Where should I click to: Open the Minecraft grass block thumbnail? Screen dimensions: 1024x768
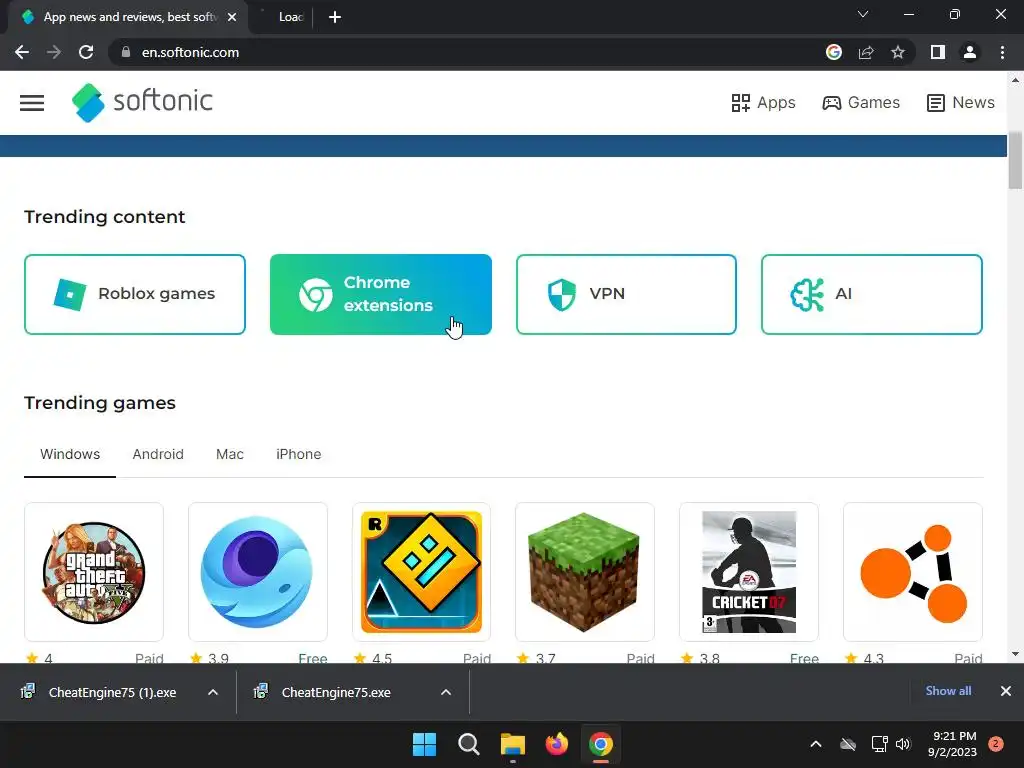pos(584,572)
